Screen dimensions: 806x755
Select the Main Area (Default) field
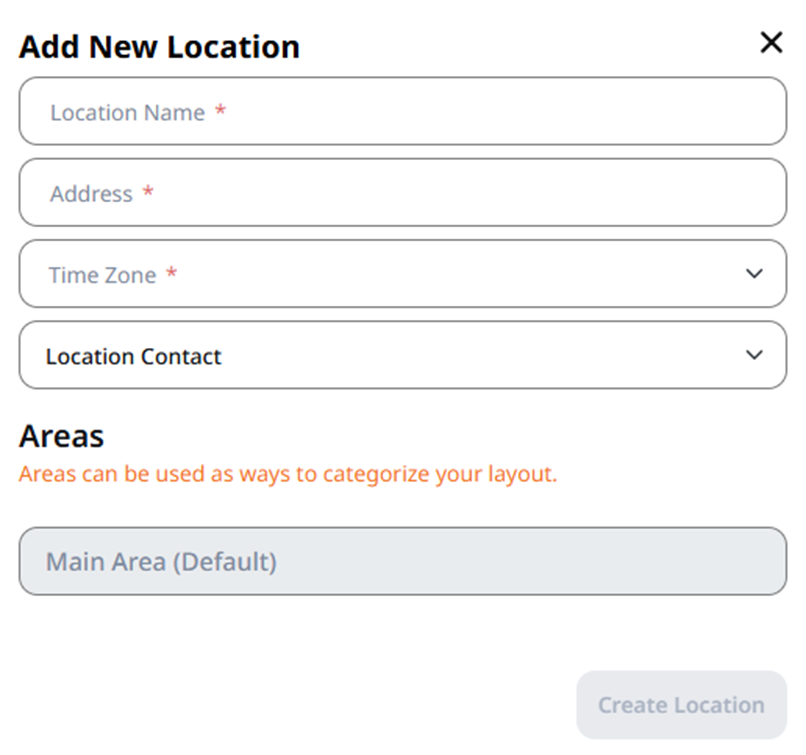[x=402, y=561]
